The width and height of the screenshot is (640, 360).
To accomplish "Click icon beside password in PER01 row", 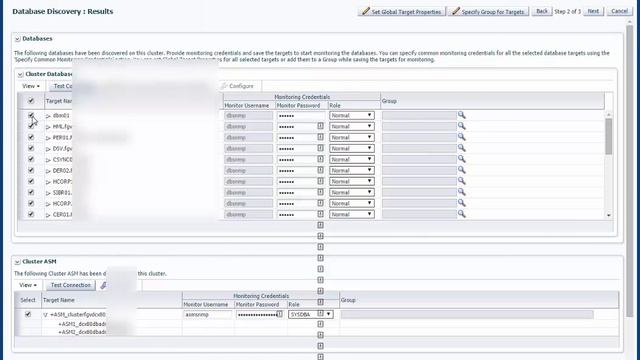I will click(320, 137).
